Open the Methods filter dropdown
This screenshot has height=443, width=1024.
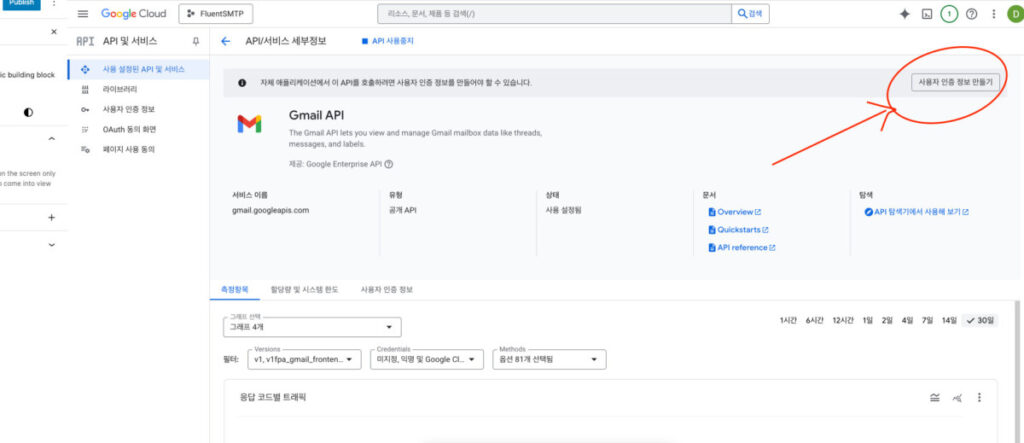click(549, 359)
